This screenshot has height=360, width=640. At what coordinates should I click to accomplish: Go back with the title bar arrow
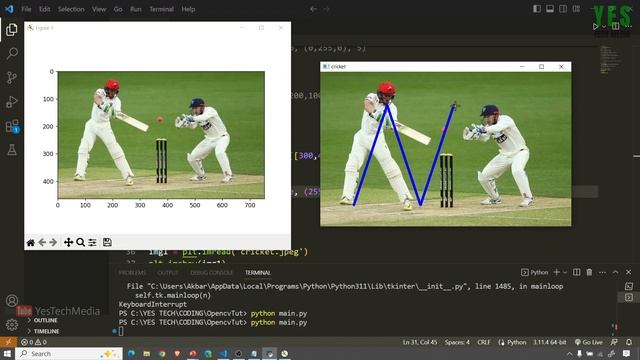(313, 9)
